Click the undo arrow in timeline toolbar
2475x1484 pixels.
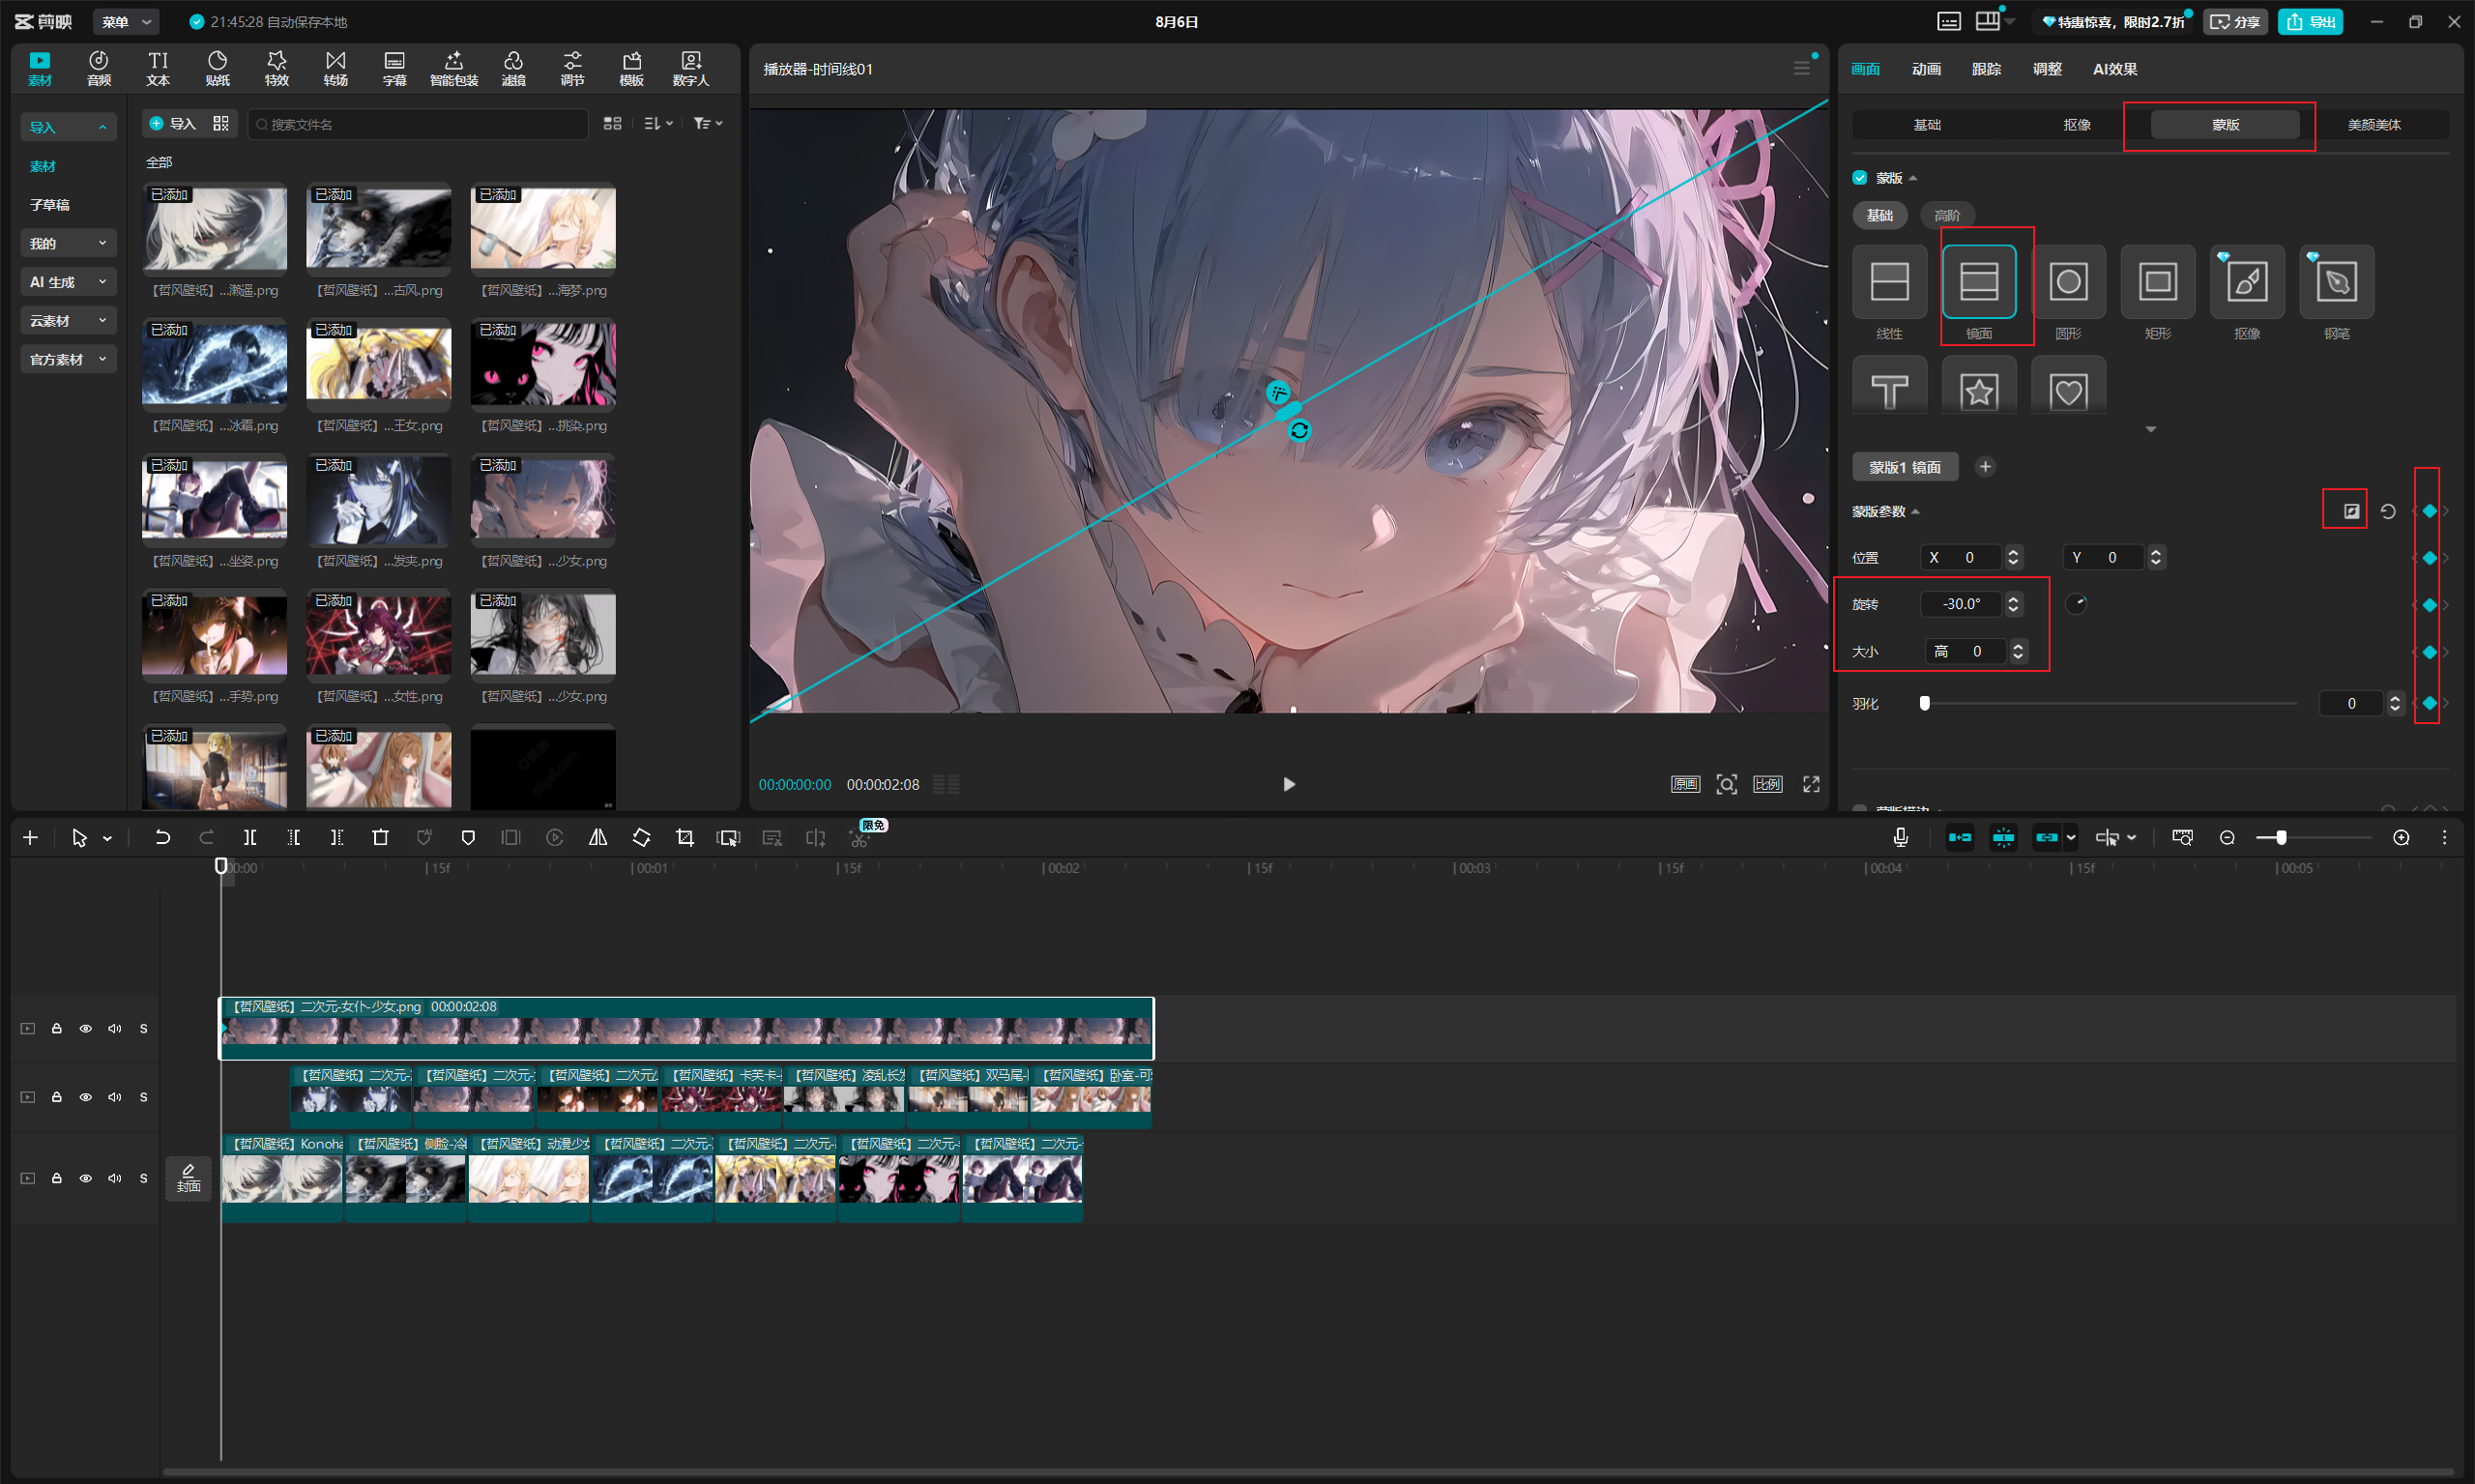click(162, 838)
